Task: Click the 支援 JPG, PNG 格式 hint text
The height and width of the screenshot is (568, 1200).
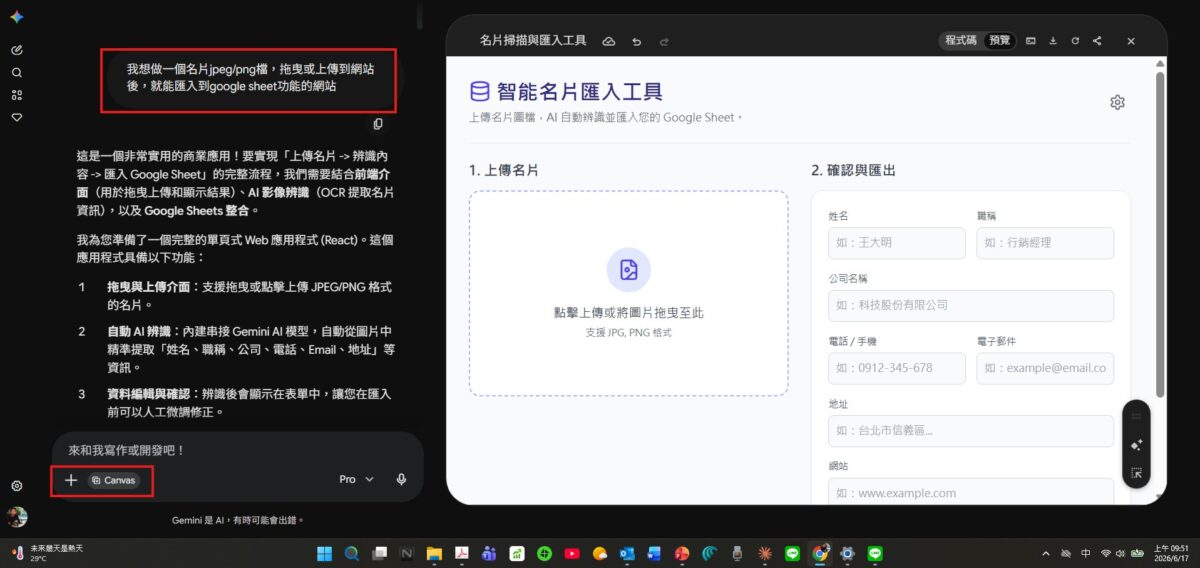Action: (x=629, y=332)
